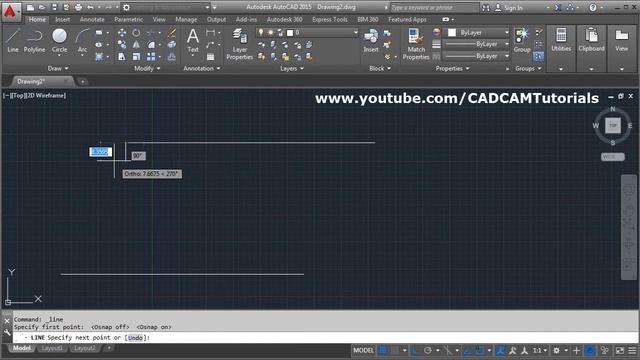Viewport: 640px width, 360px height.
Task: Click Match Properties tool
Action: click(416, 44)
